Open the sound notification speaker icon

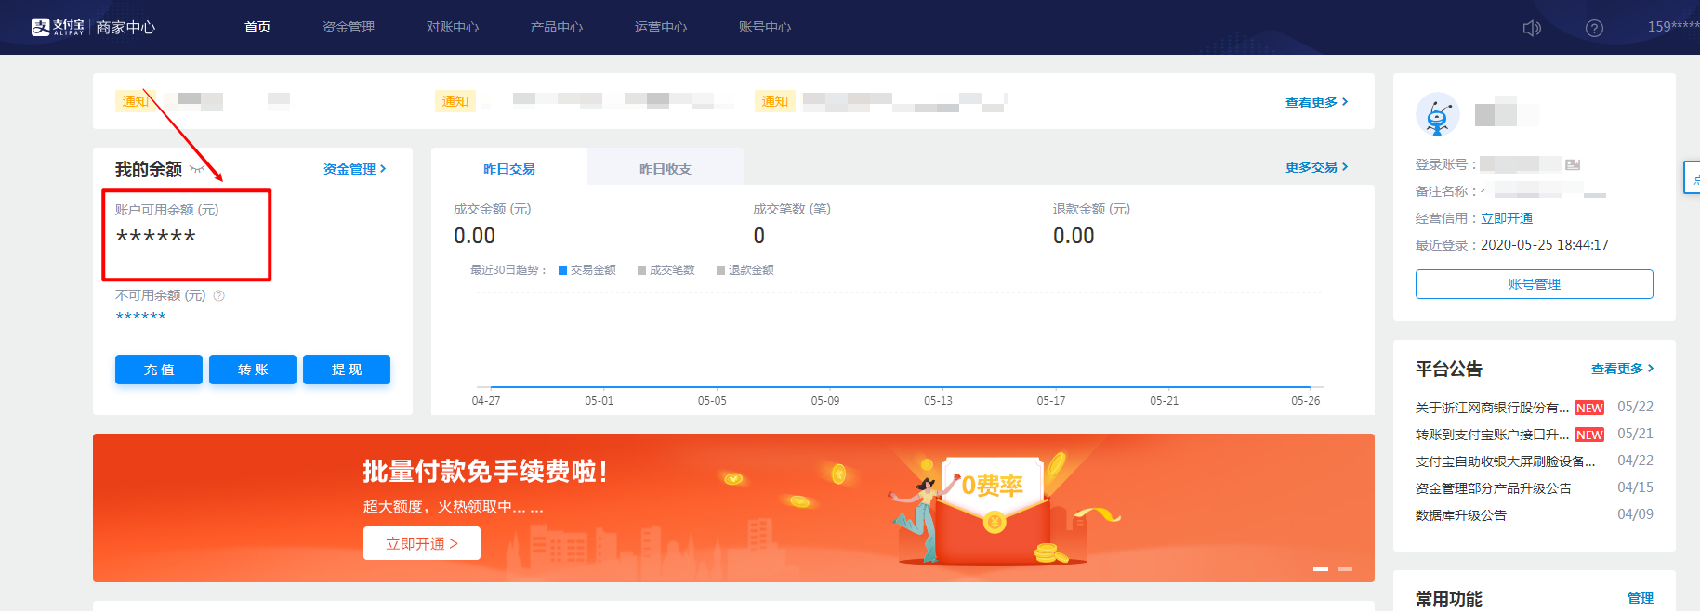click(1531, 28)
